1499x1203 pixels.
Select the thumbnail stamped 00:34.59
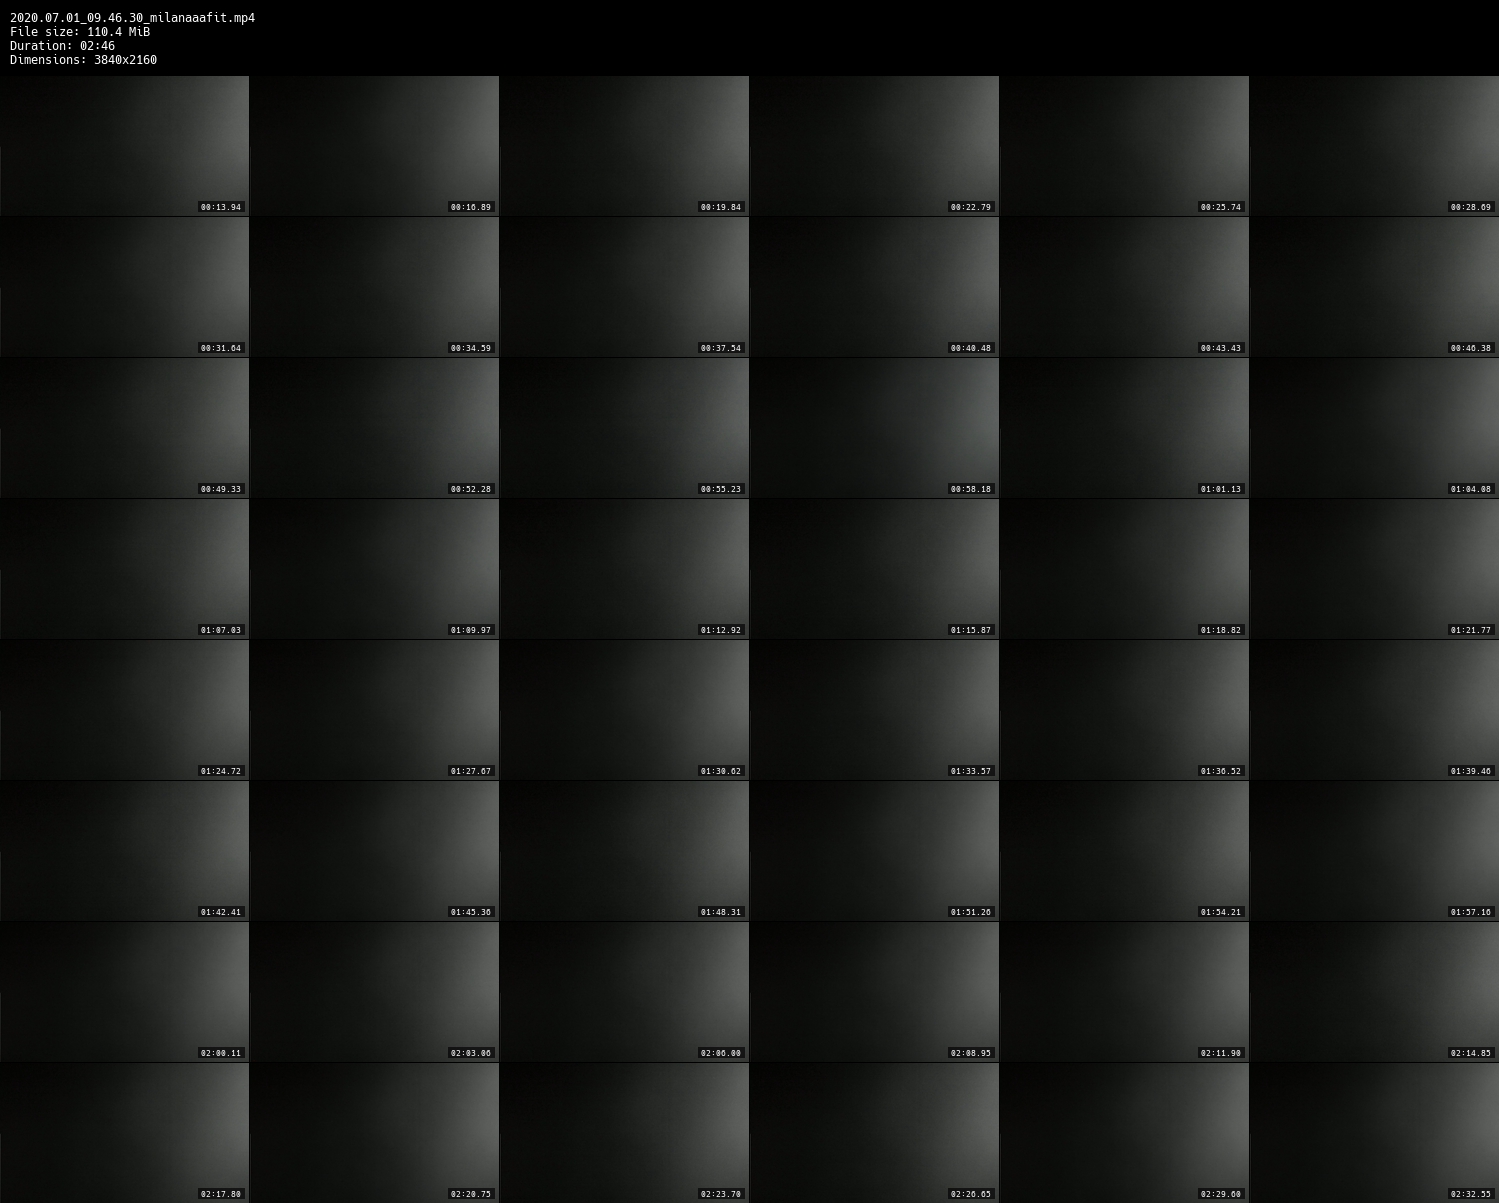click(x=374, y=287)
